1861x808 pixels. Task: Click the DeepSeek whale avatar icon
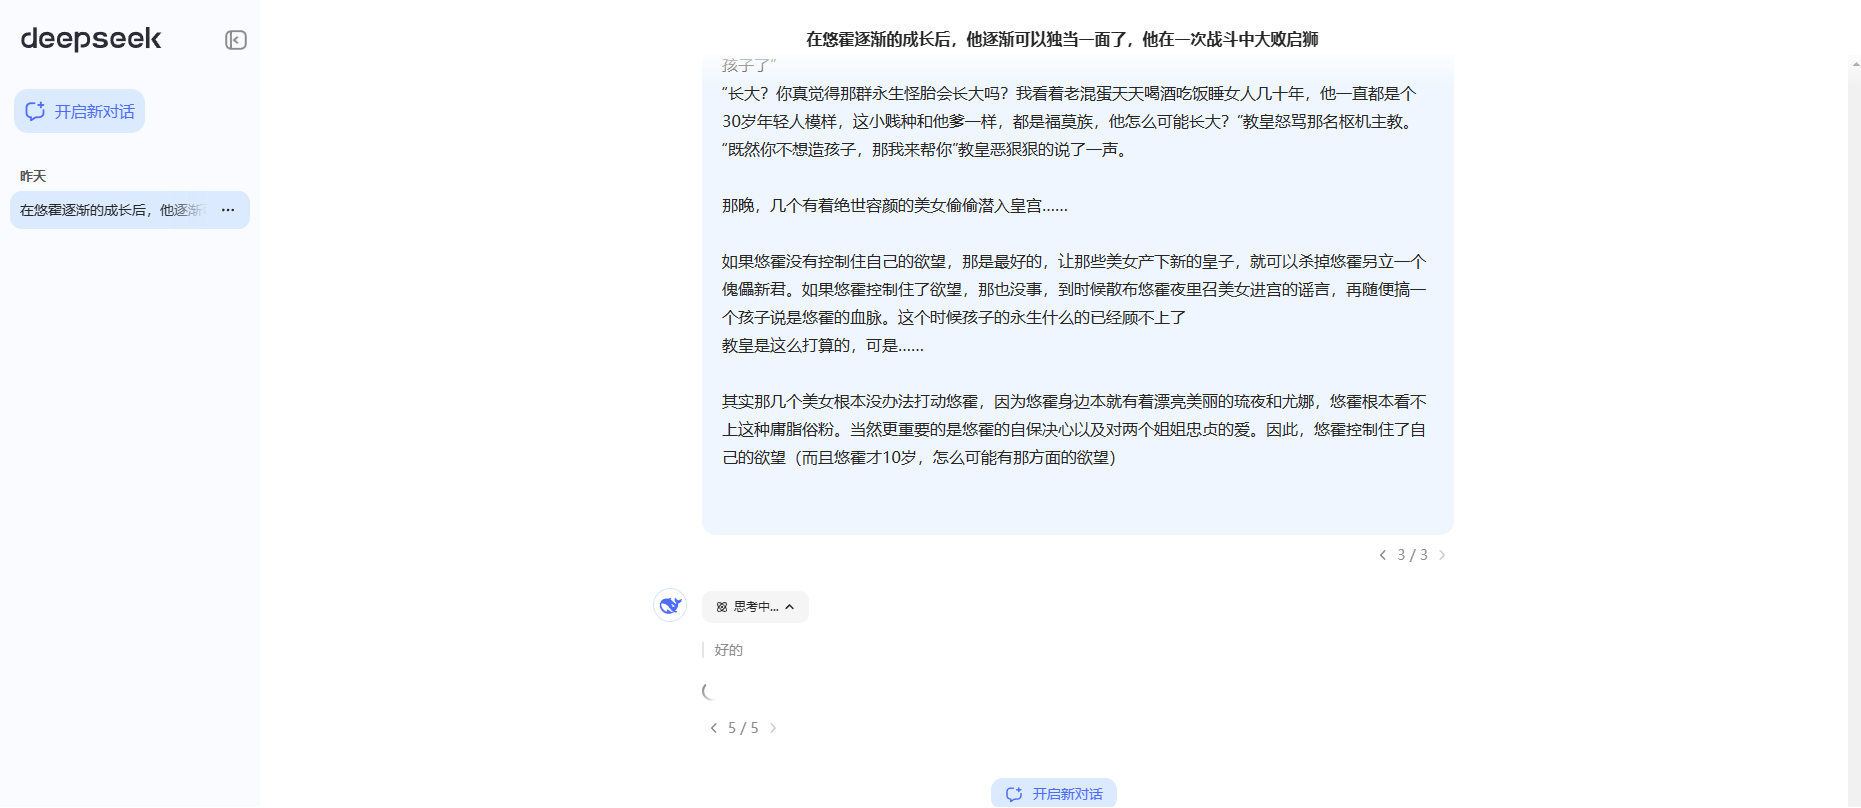coord(670,605)
